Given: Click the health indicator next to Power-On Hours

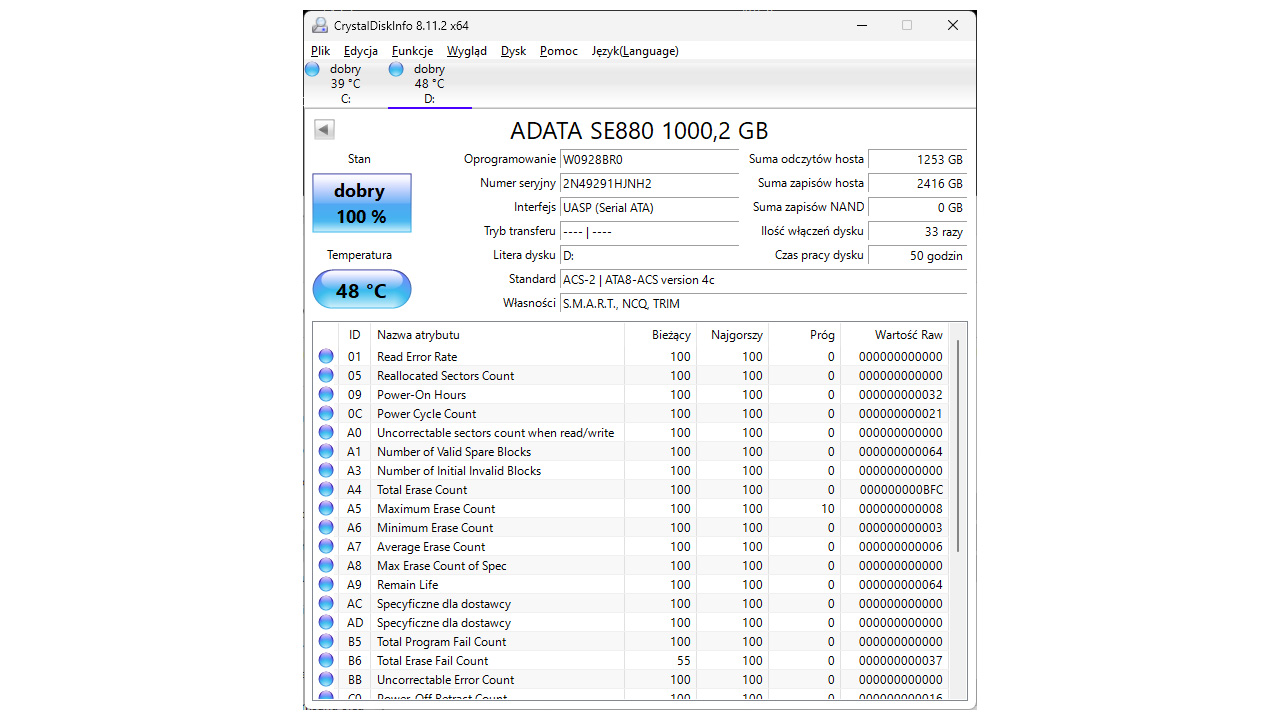Looking at the screenshot, I should click(x=325, y=394).
